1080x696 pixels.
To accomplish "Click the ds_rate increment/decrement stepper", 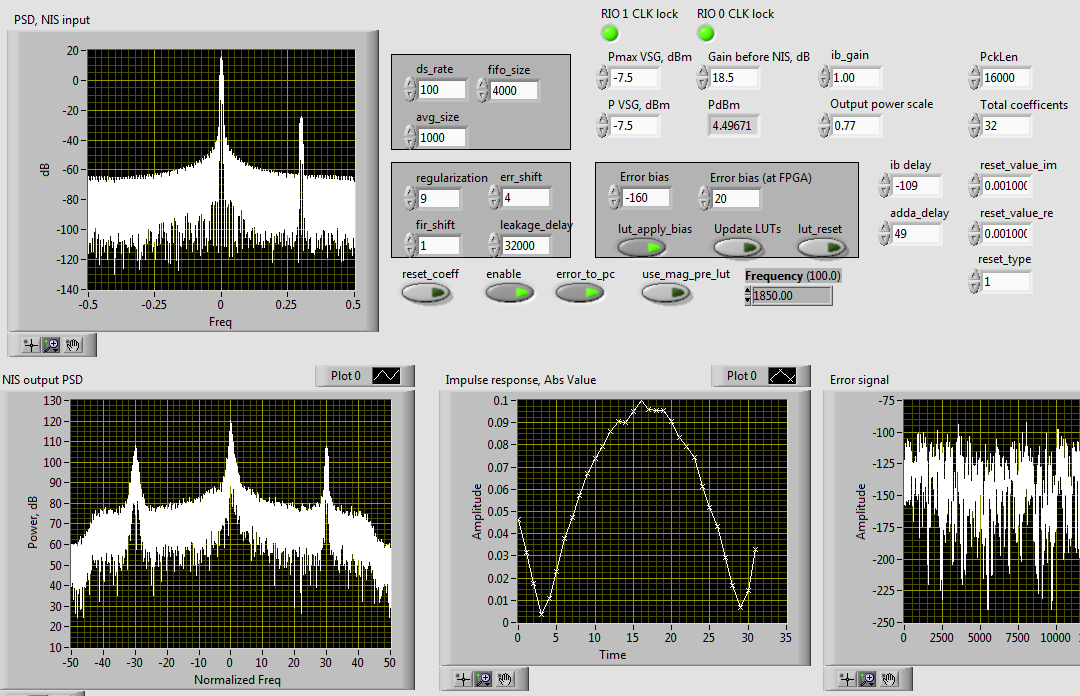I will 410,90.
